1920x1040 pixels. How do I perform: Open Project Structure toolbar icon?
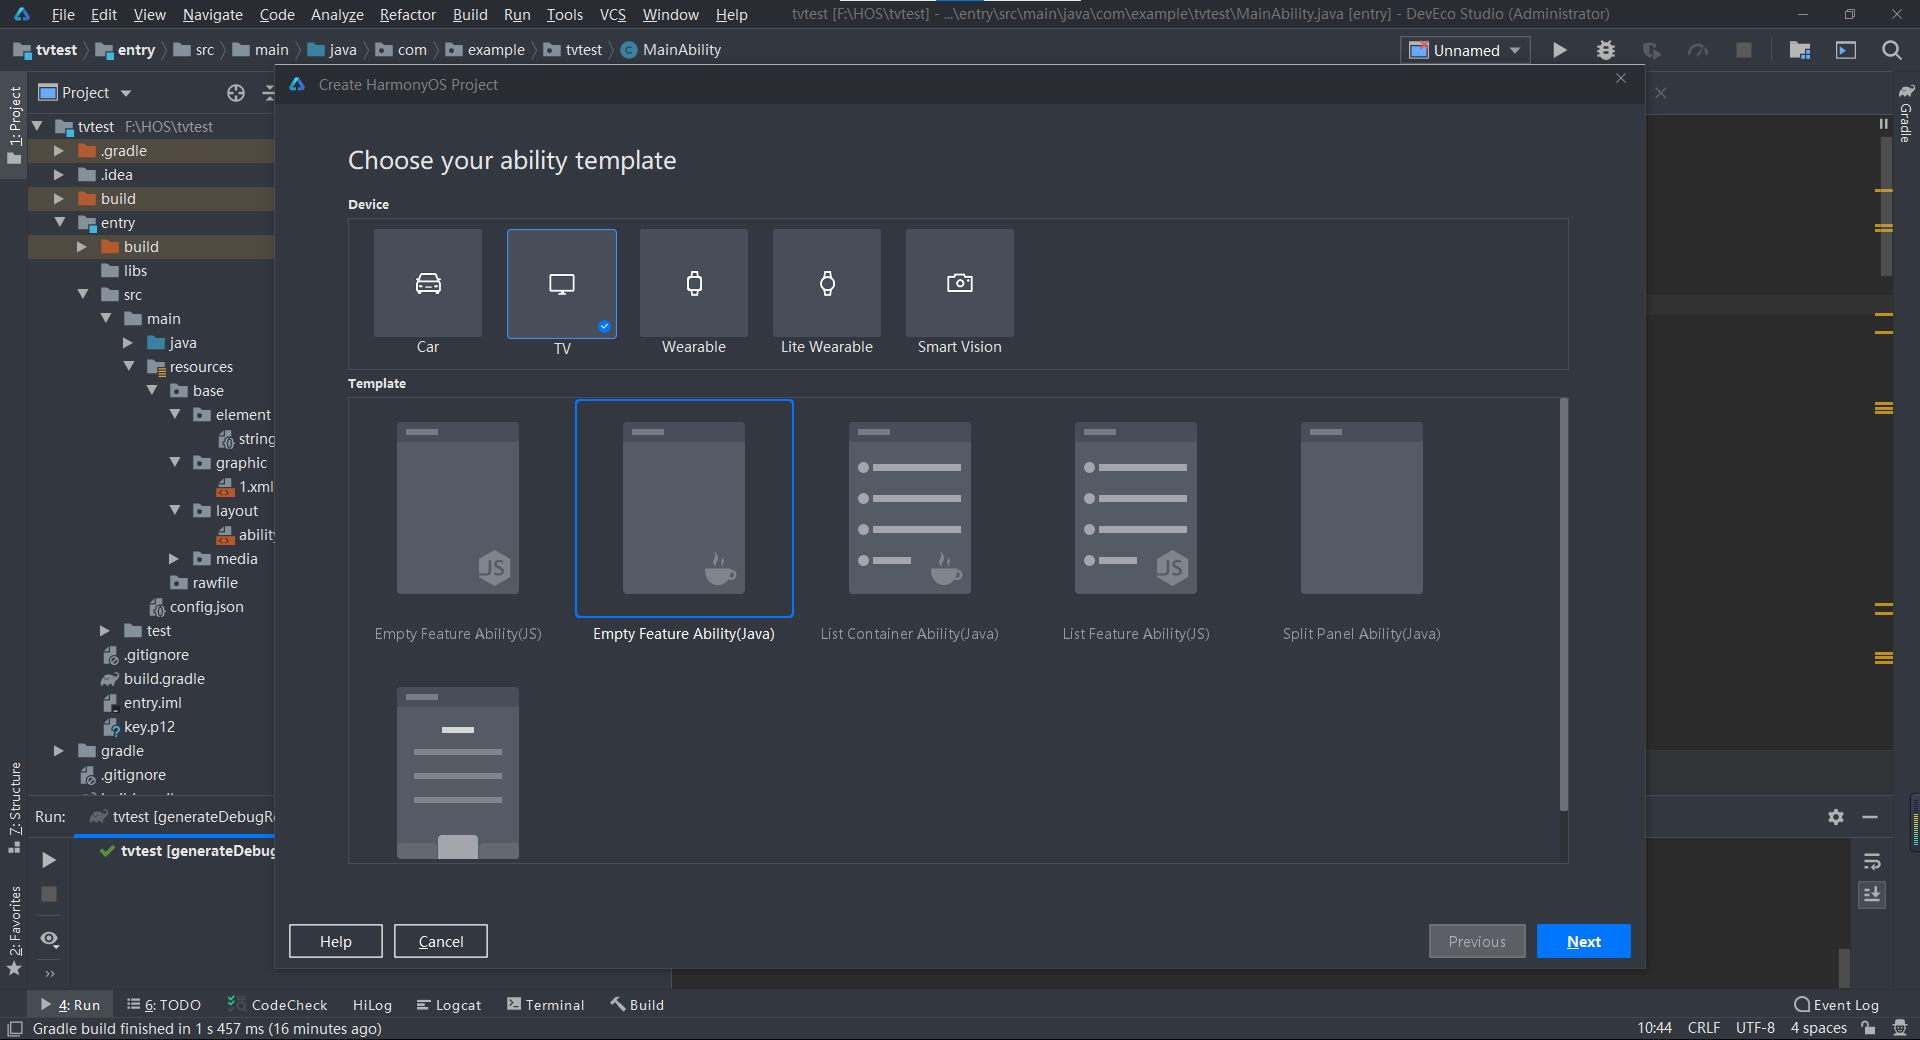(x=1800, y=50)
